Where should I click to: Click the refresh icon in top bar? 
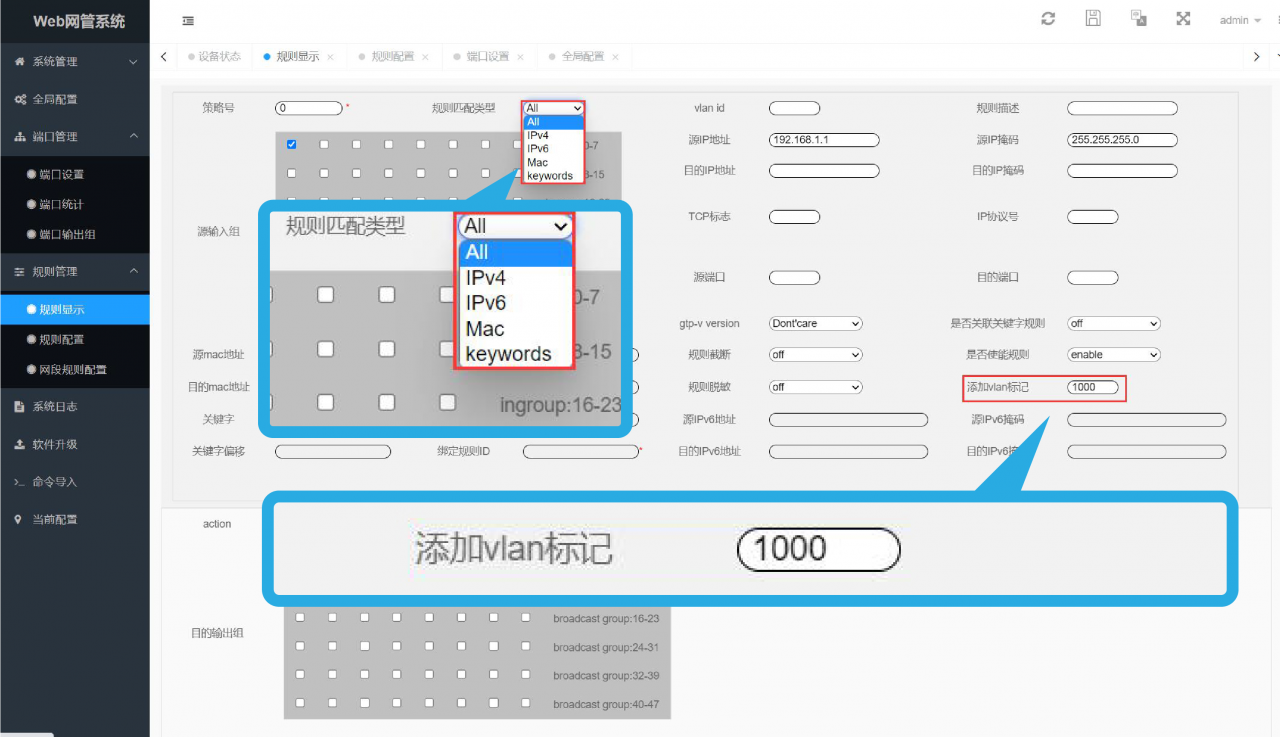(1048, 19)
